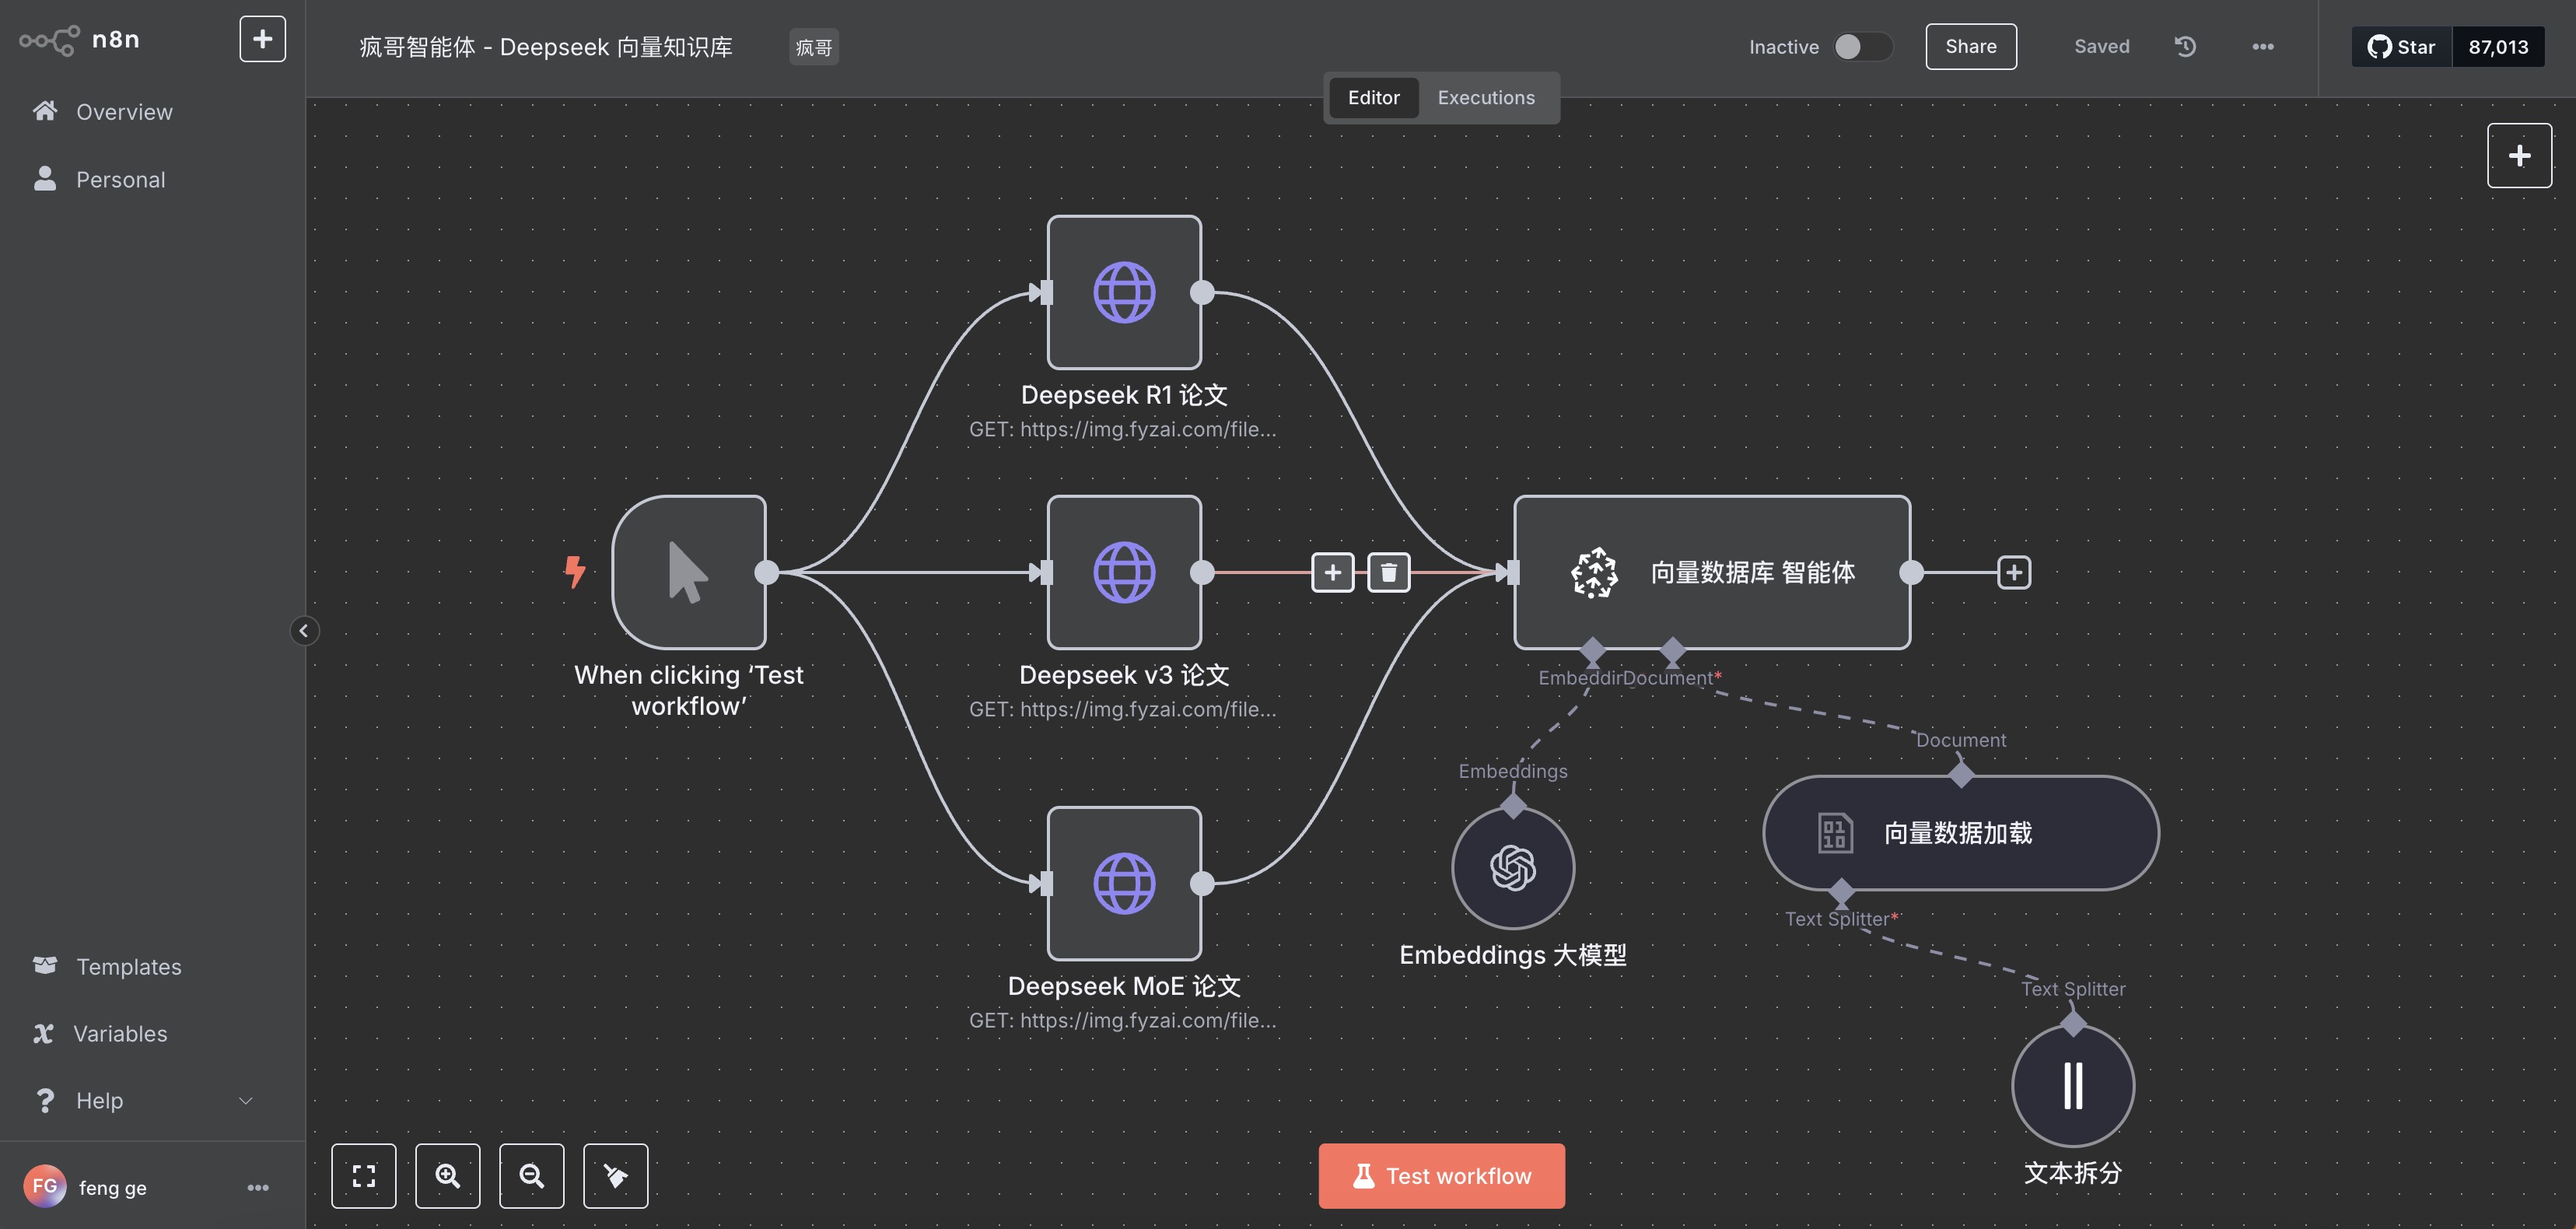Select the 文本拆分 node
2576x1229 pixels.
[2073, 1086]
